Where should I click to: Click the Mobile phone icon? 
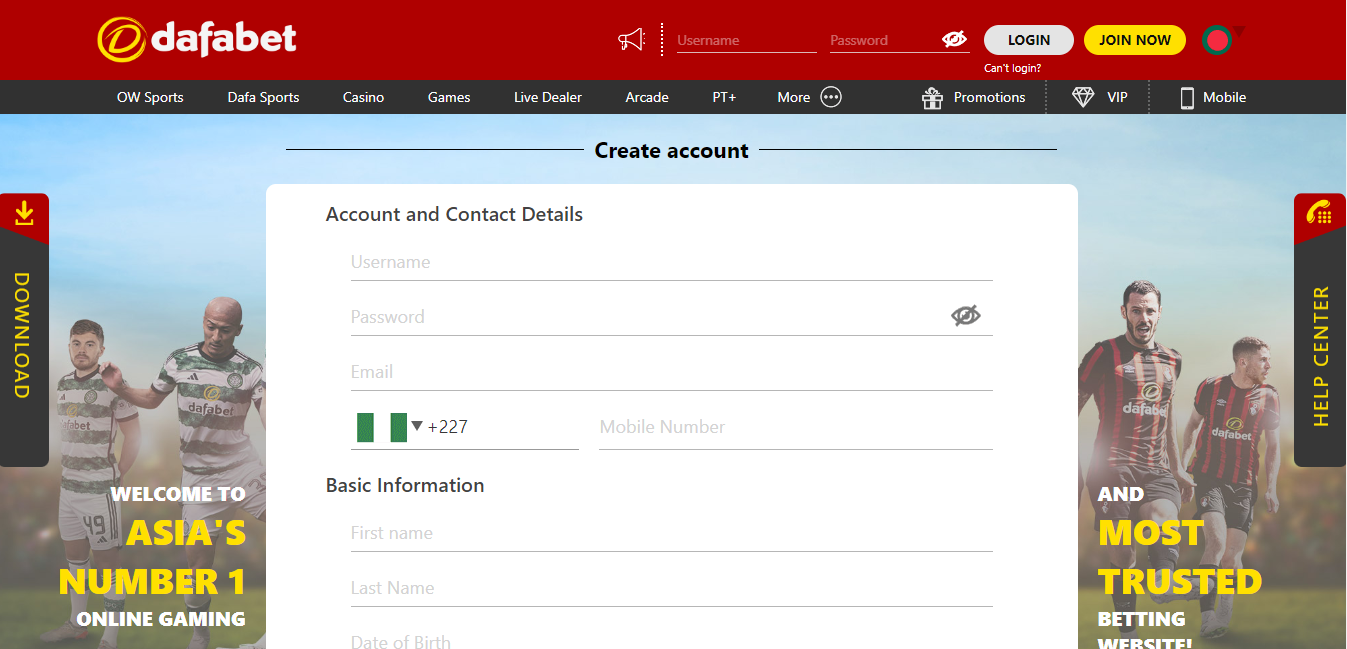tap(1187, 97)
